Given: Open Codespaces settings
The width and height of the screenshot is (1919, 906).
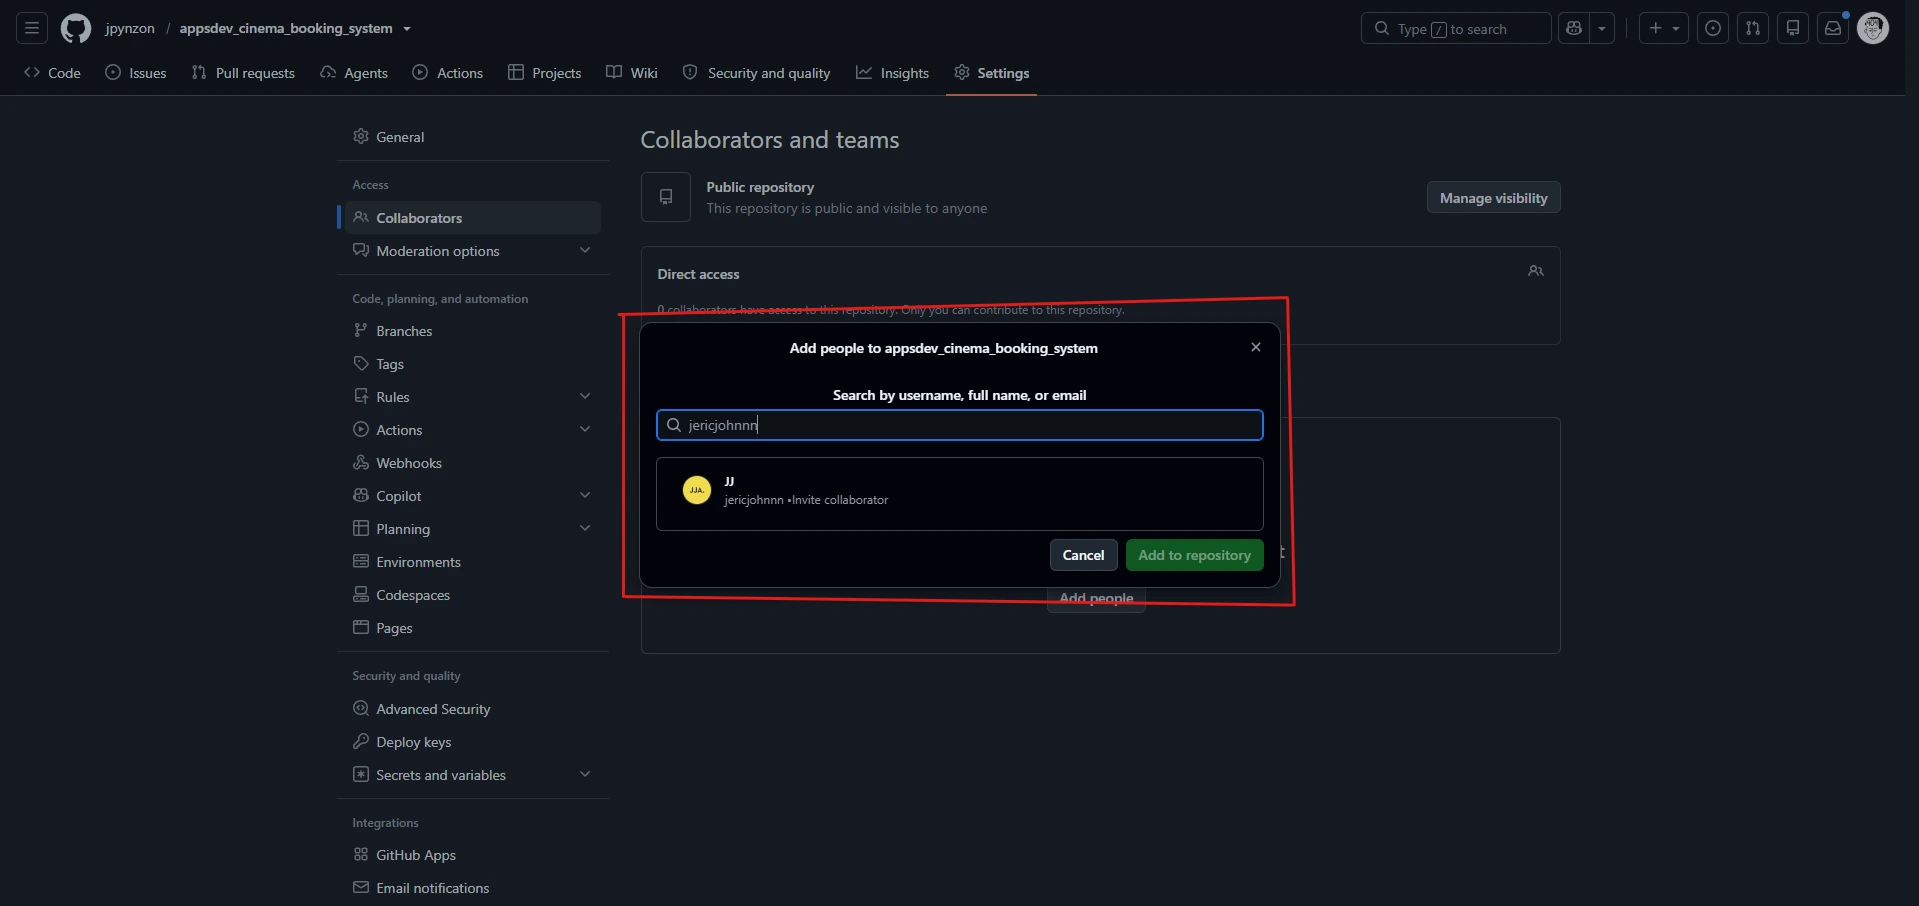Looking at the screenshot, I should pyautogui.click(x=473, y=595).
